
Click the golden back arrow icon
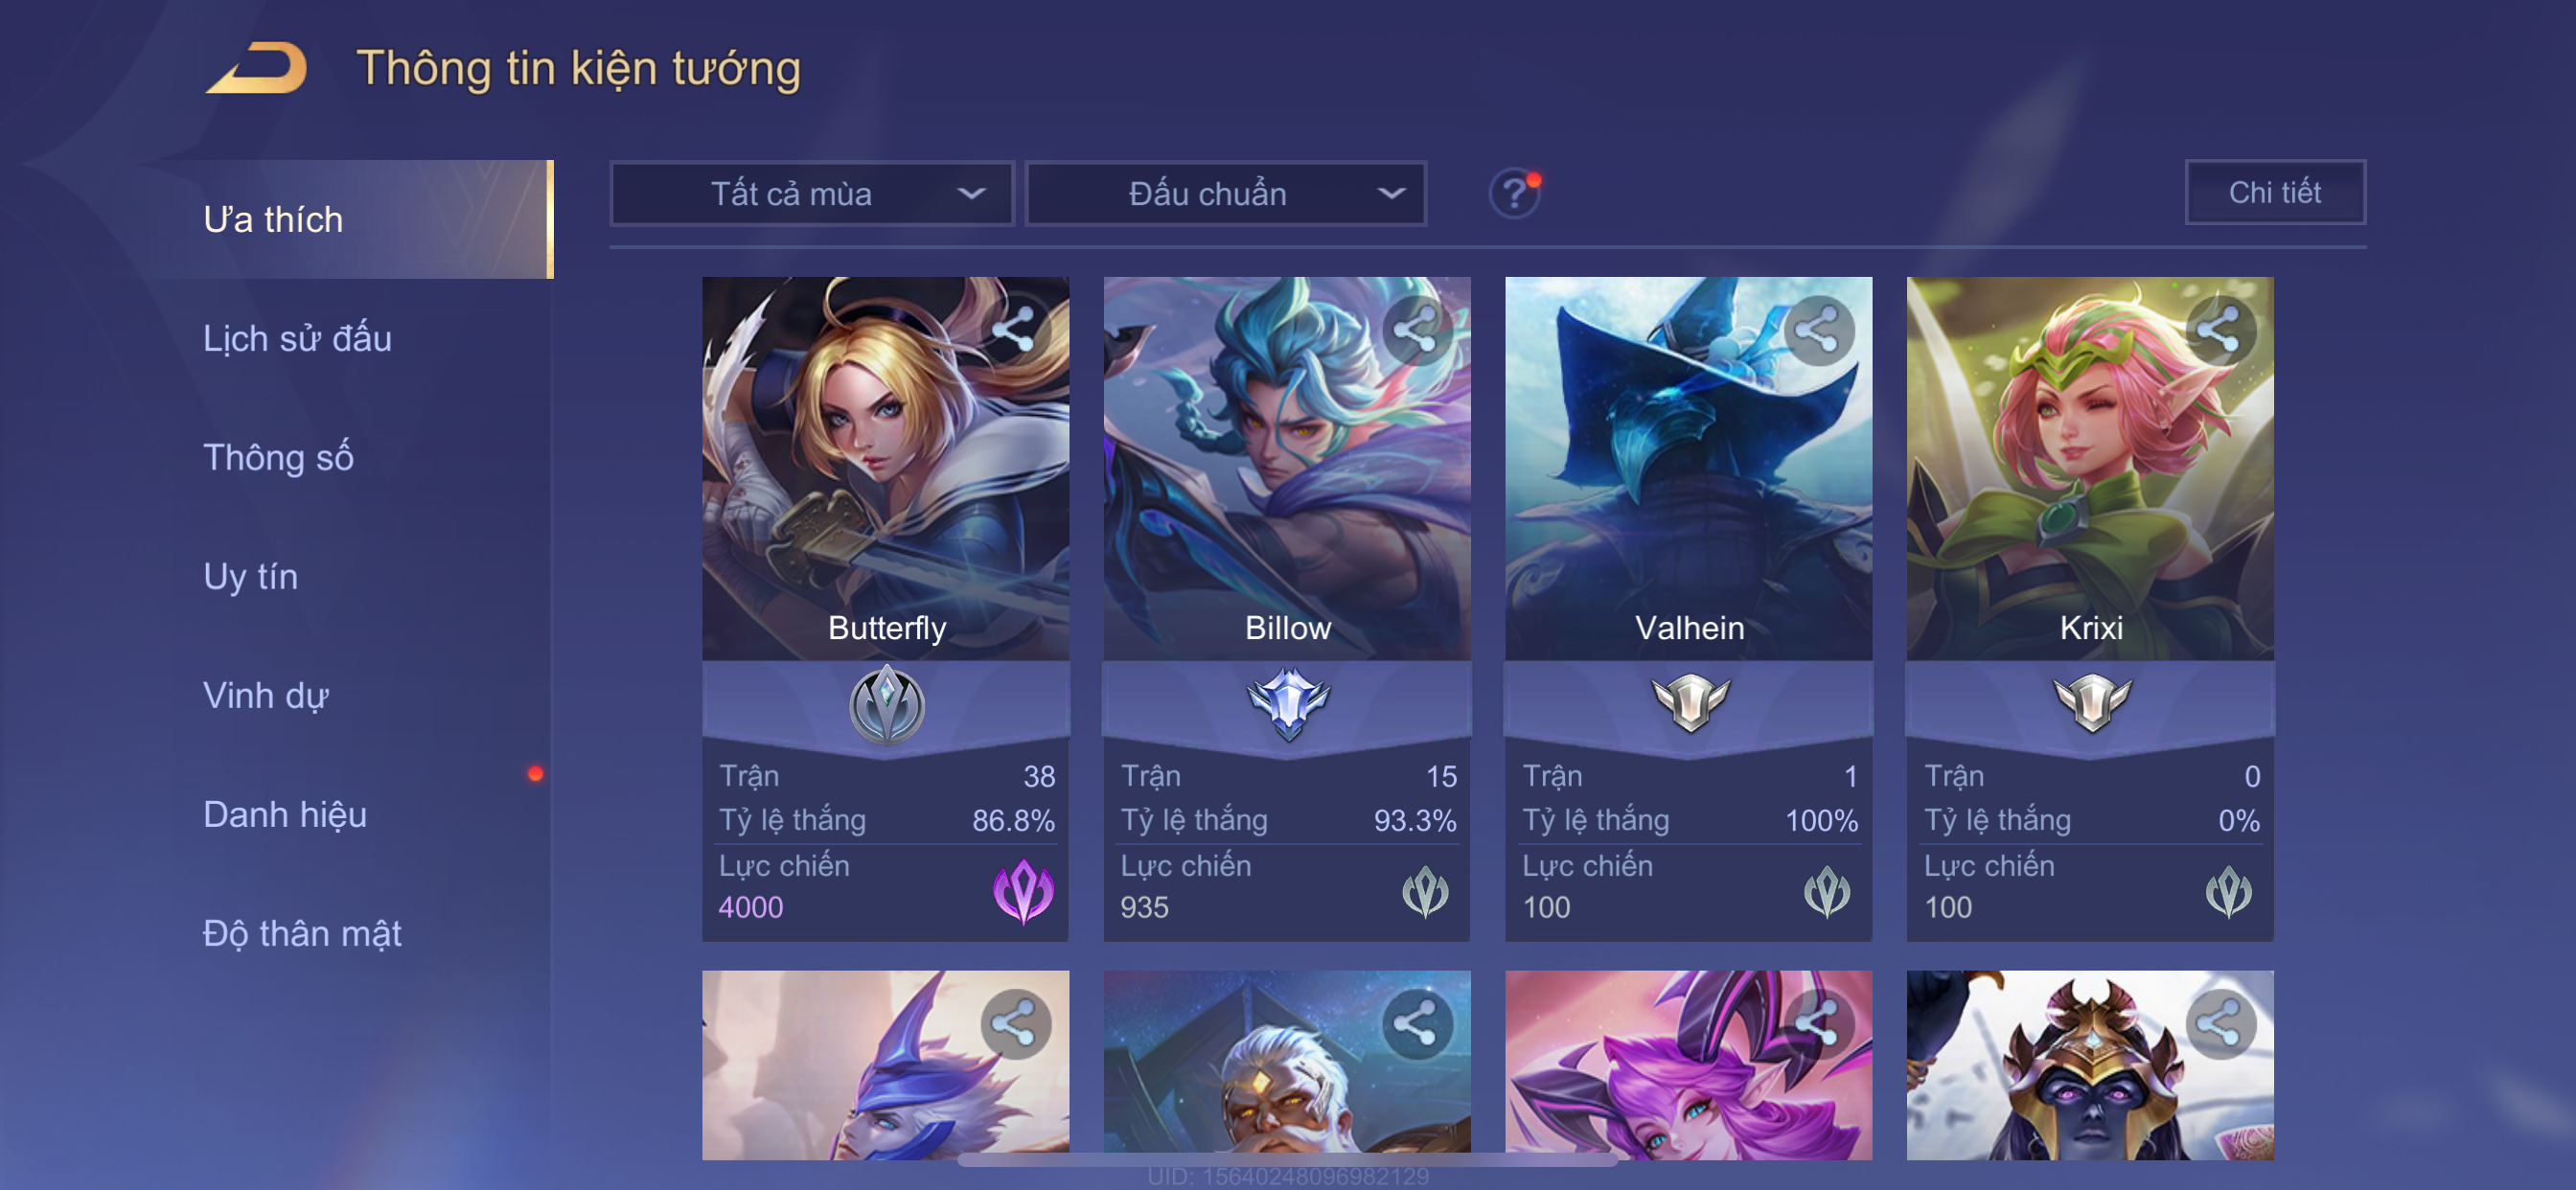click(x=257, y=68)
